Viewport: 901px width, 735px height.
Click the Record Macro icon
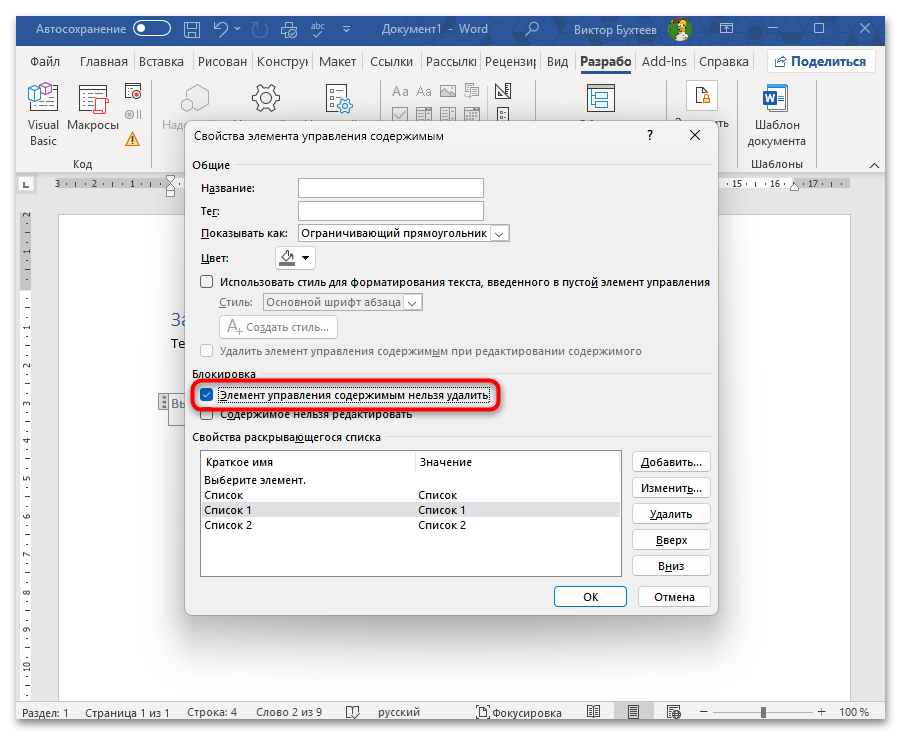133,91
